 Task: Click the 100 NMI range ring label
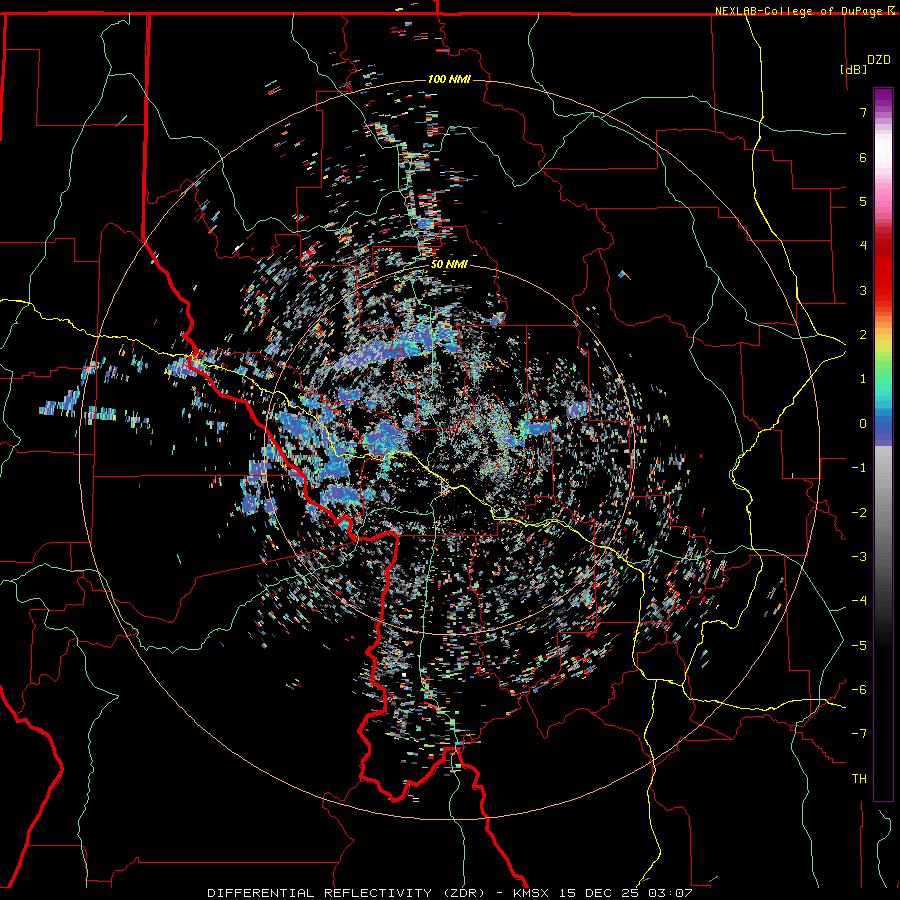coord(449,79)
